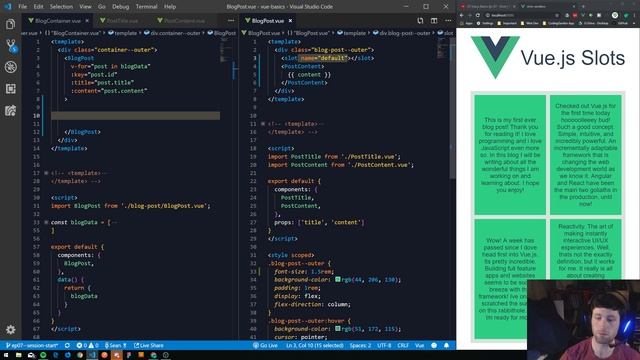Open the File menu
Image resolution: width=640 pixels, height=360 pixels.
(x=23, y=7)
